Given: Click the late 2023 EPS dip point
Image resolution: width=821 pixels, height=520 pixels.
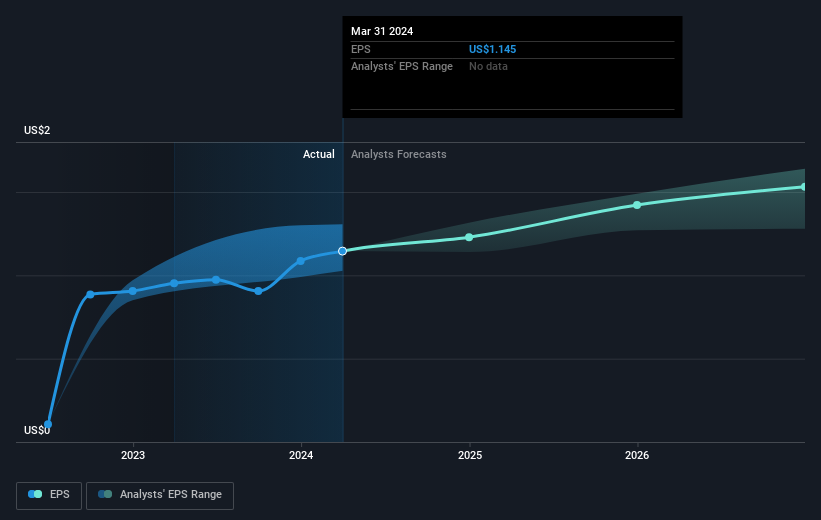Looking at the screenshot, I should tap(258, 291).
